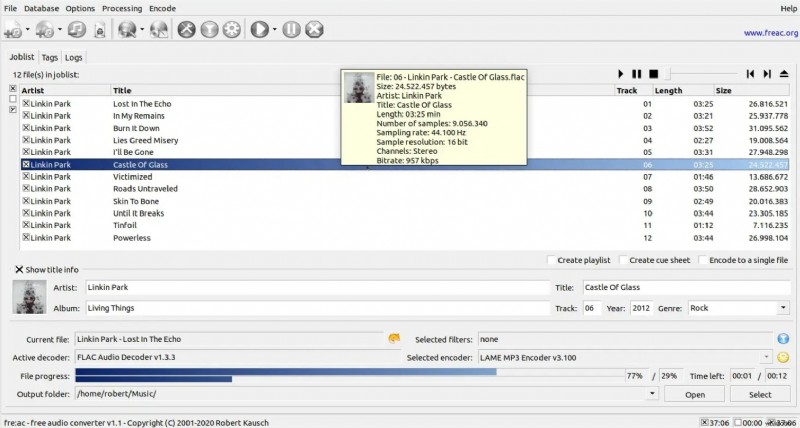Viewport: 800px width, 428px height.
Task: Click the eject drive icon
Action: 784,74
